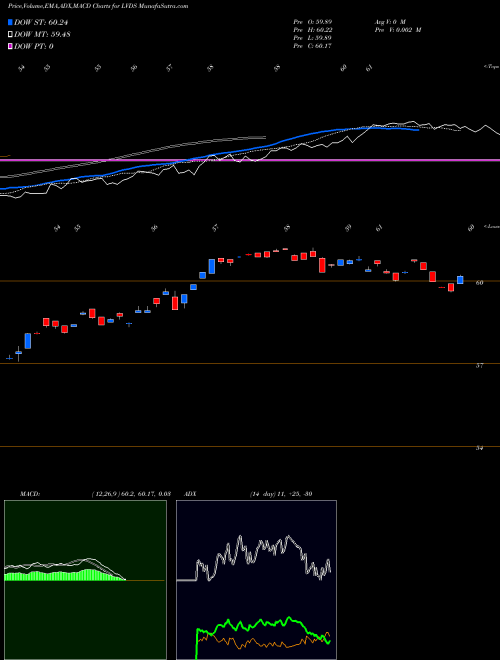Click the 'Pre O: 59.89' open value
The height and width of the screenshot is (660, 500).
(314, 21)
